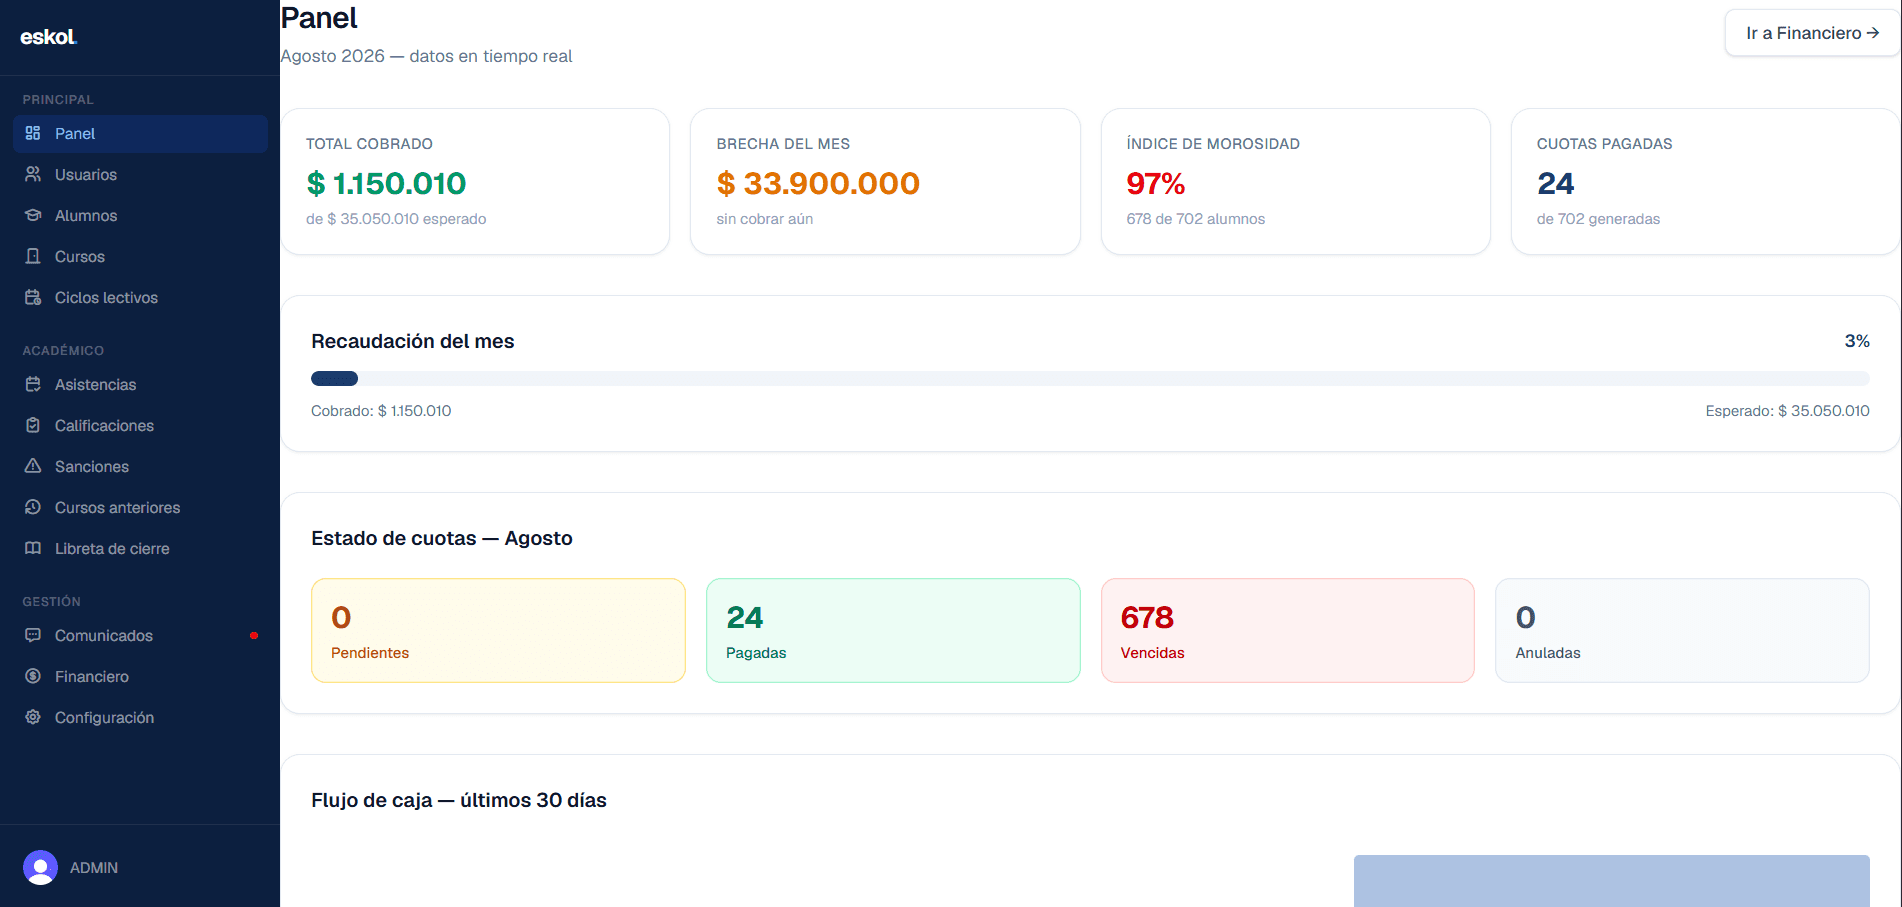
Task: Click the GESTIÓN sidebar section label
Action: pyautogui.click(x=52, y=602)
